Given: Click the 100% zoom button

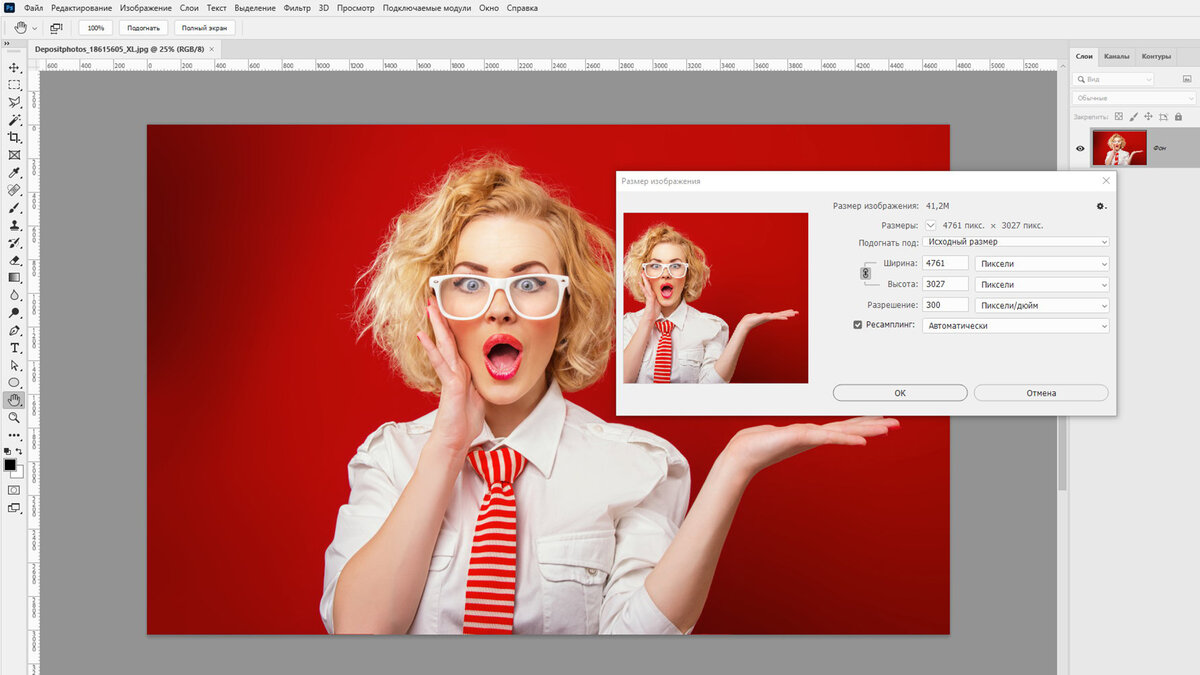Looking at the screenshot, I should (95, 28).
